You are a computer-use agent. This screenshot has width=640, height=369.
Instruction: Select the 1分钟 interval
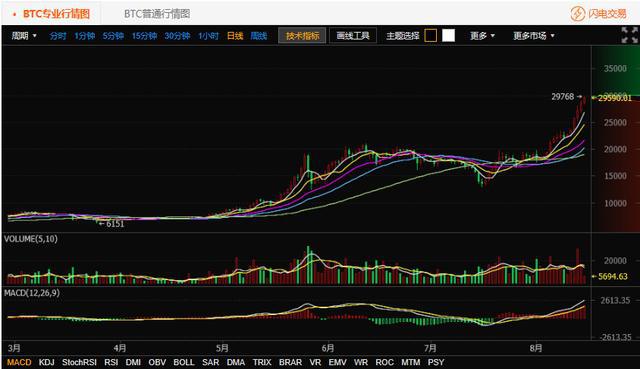click(x=84, y=36)
